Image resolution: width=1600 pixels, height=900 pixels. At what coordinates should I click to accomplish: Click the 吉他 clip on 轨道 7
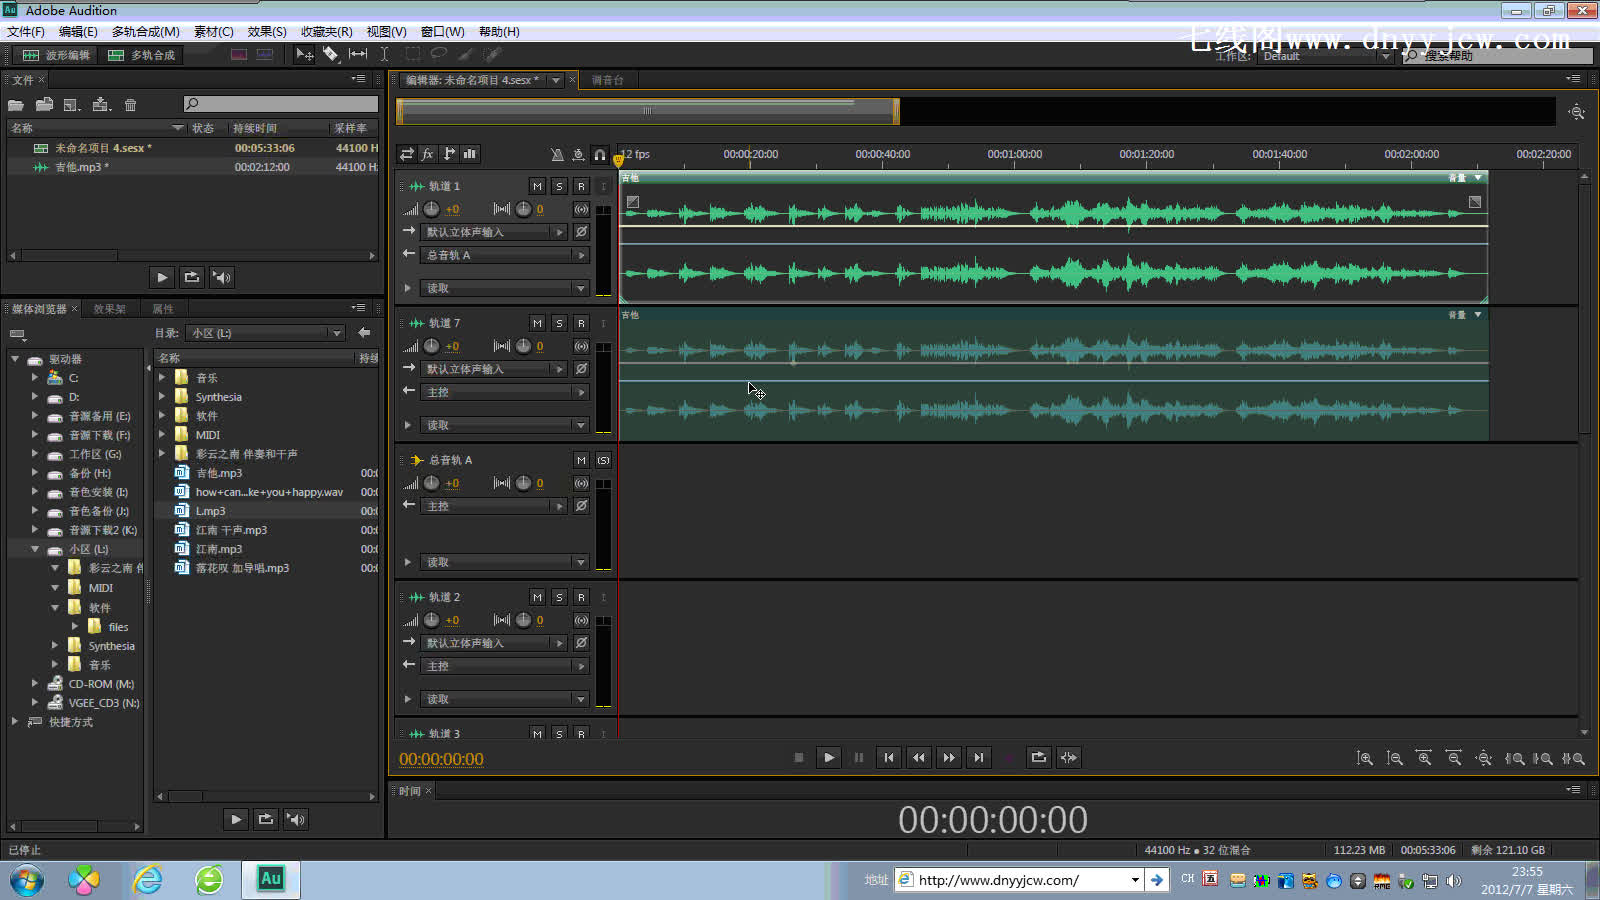tap(1053, 375)
